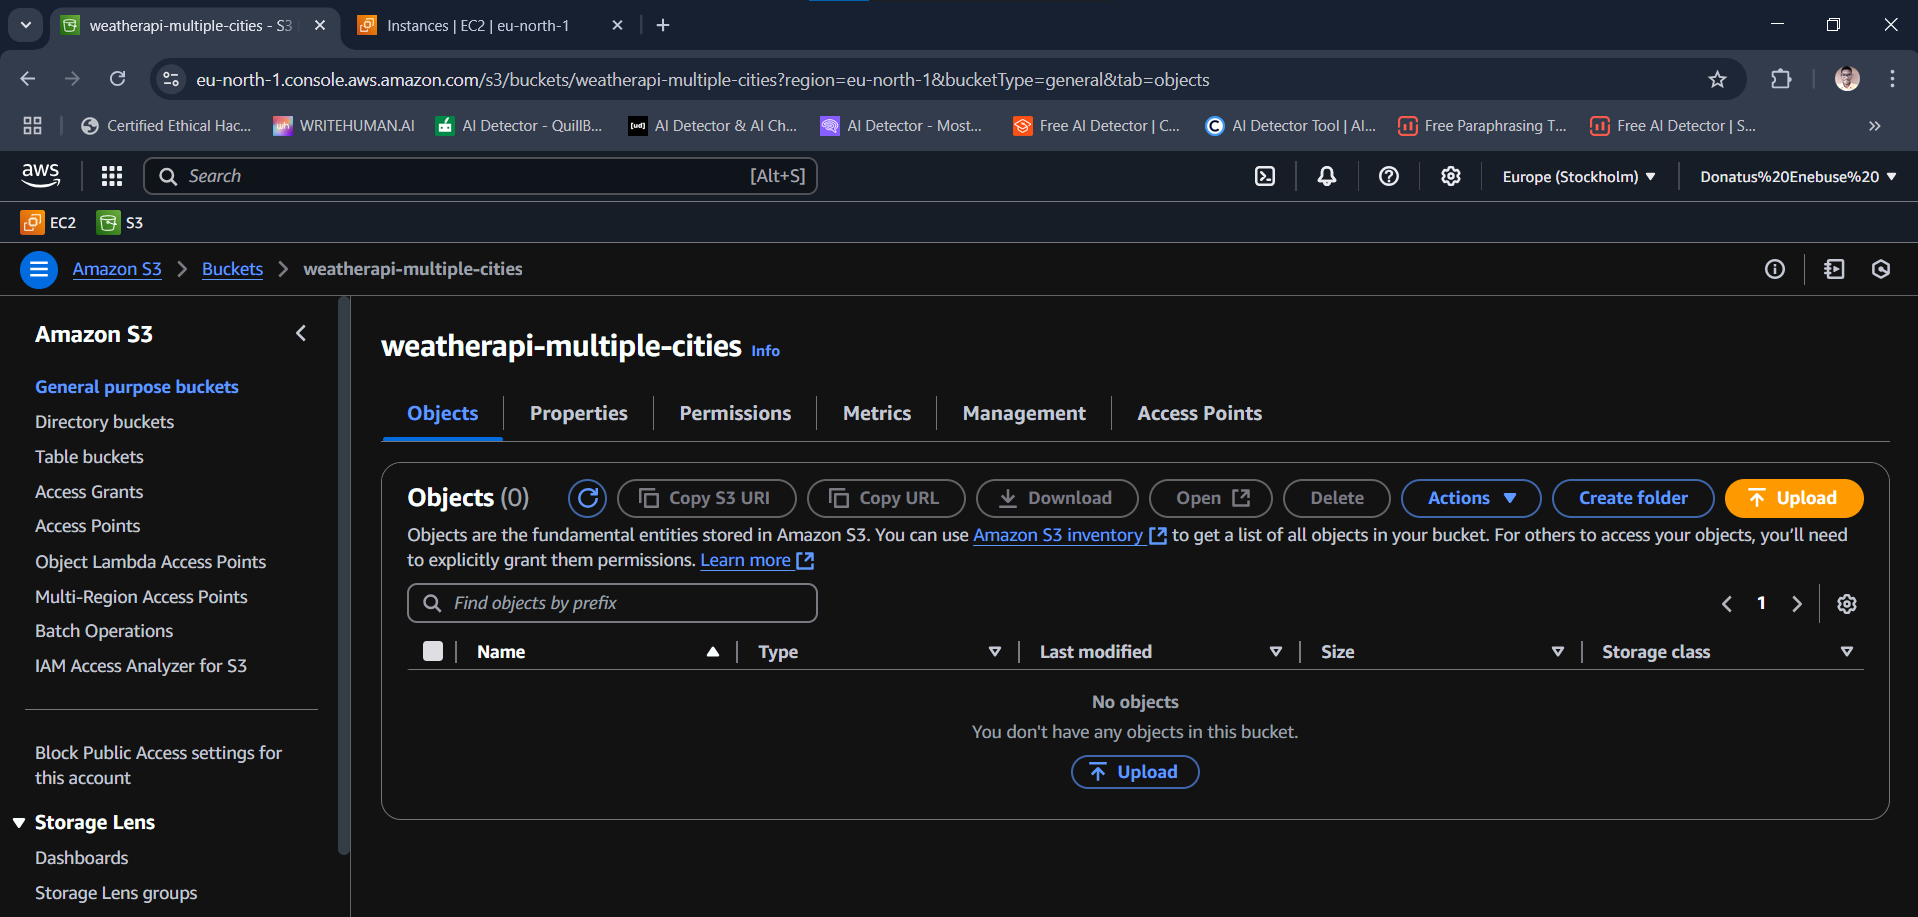
Task: Open the AWS services grid menu
Action: (x=112, y=176)
